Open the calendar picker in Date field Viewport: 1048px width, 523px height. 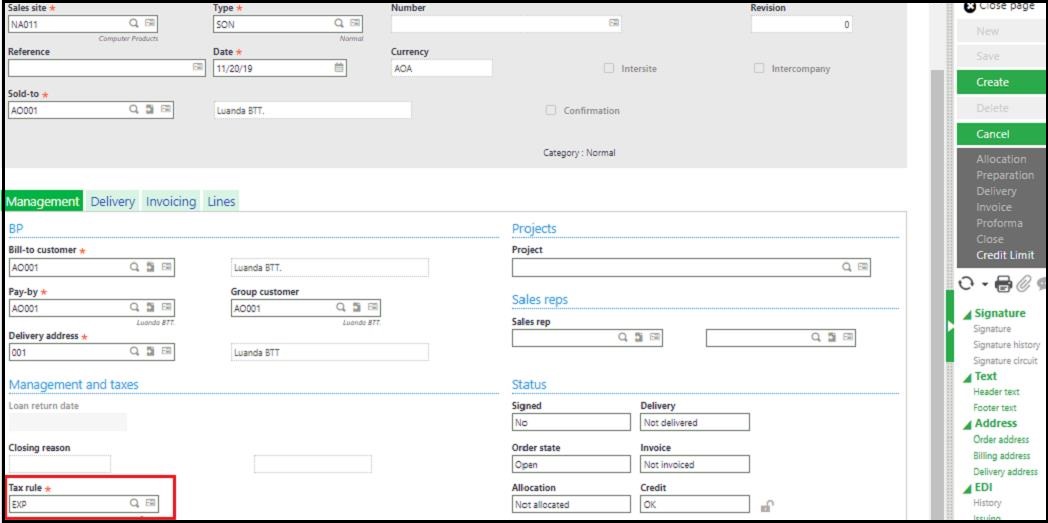[x=339, y=68]
